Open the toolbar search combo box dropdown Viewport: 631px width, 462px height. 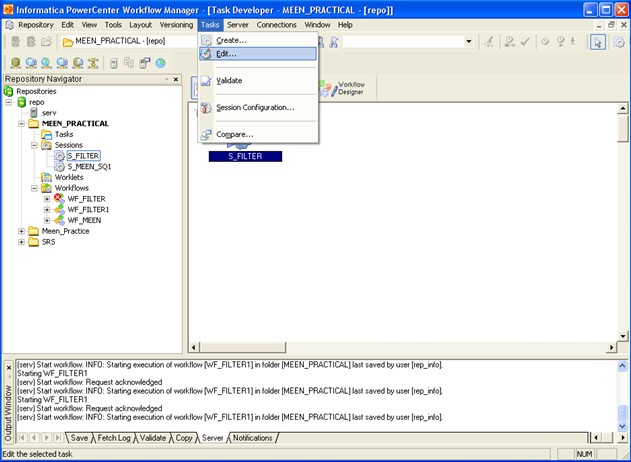pos(468,41)
